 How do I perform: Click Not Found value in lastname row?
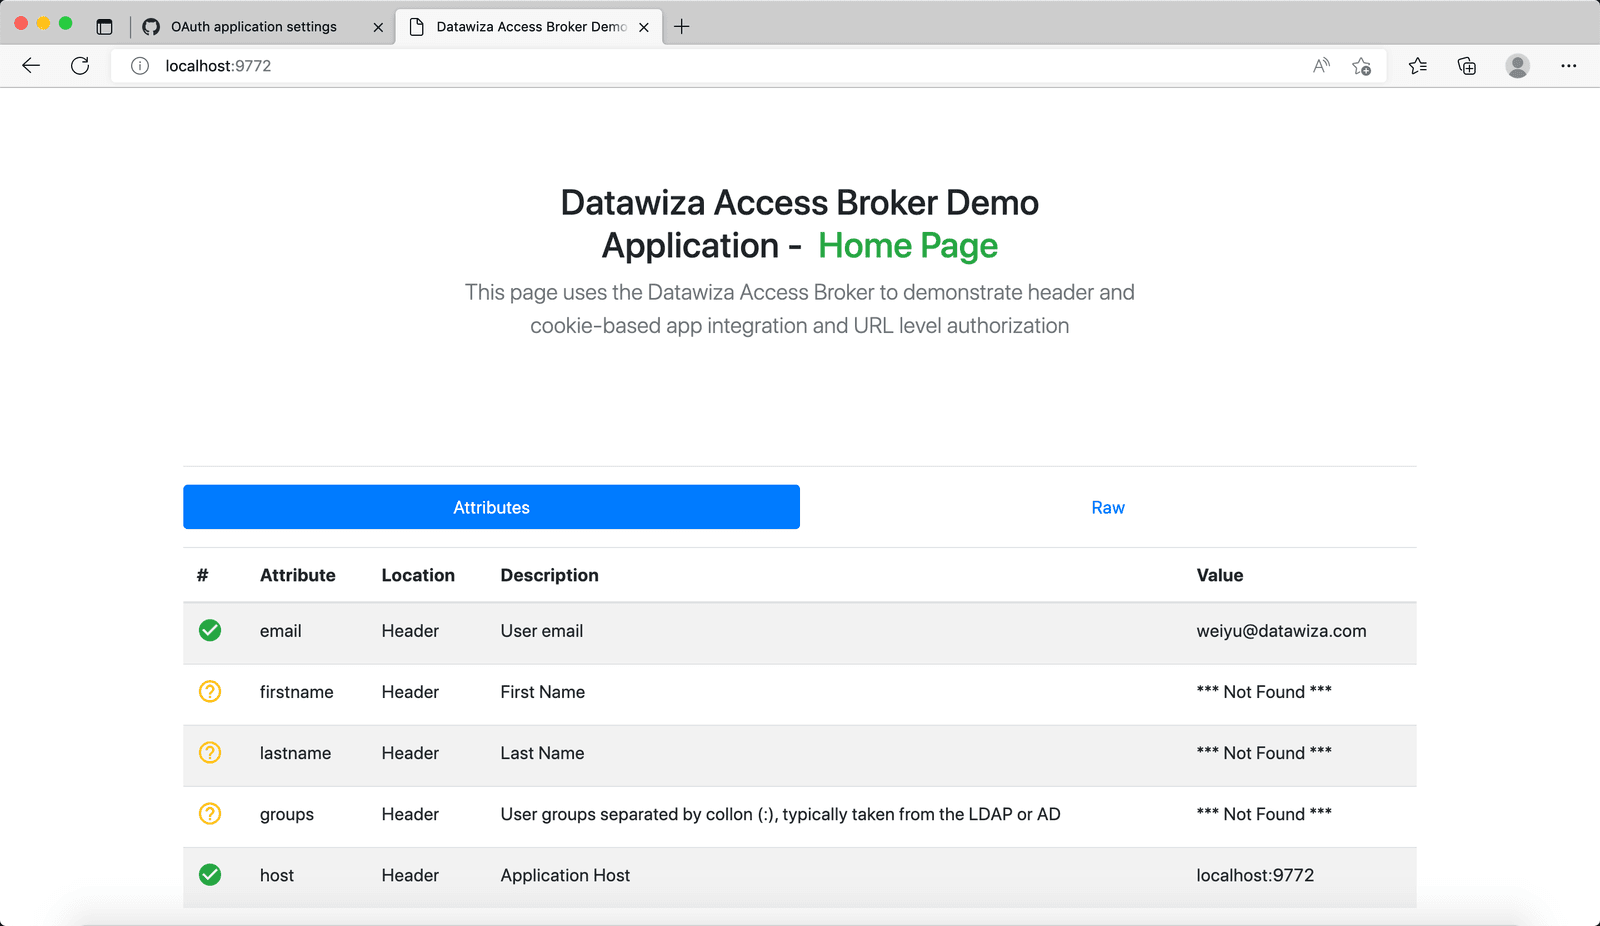1264,753
